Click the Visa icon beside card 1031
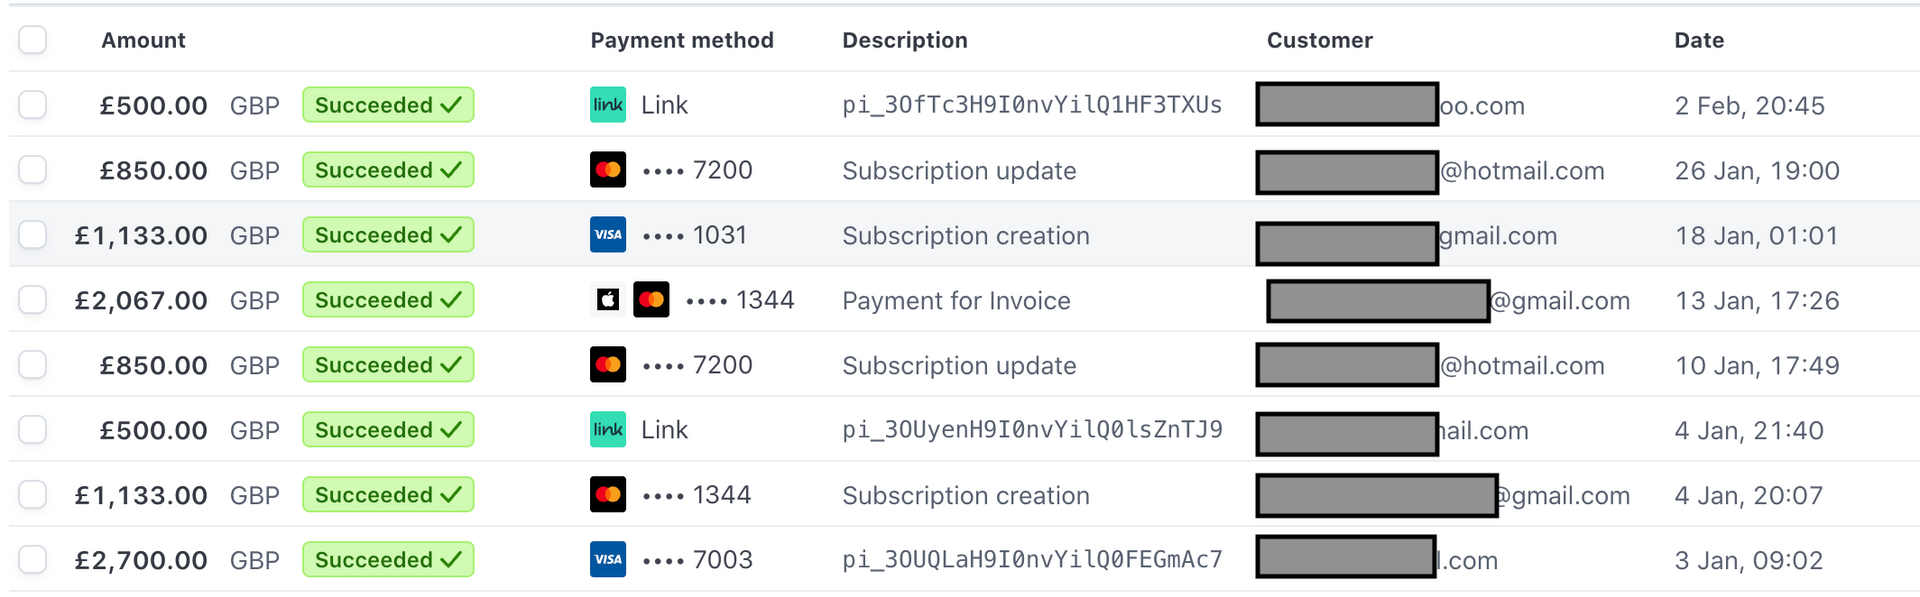Image resolution: width=1920 pixels, height=597 pixels. pos(608,235)
